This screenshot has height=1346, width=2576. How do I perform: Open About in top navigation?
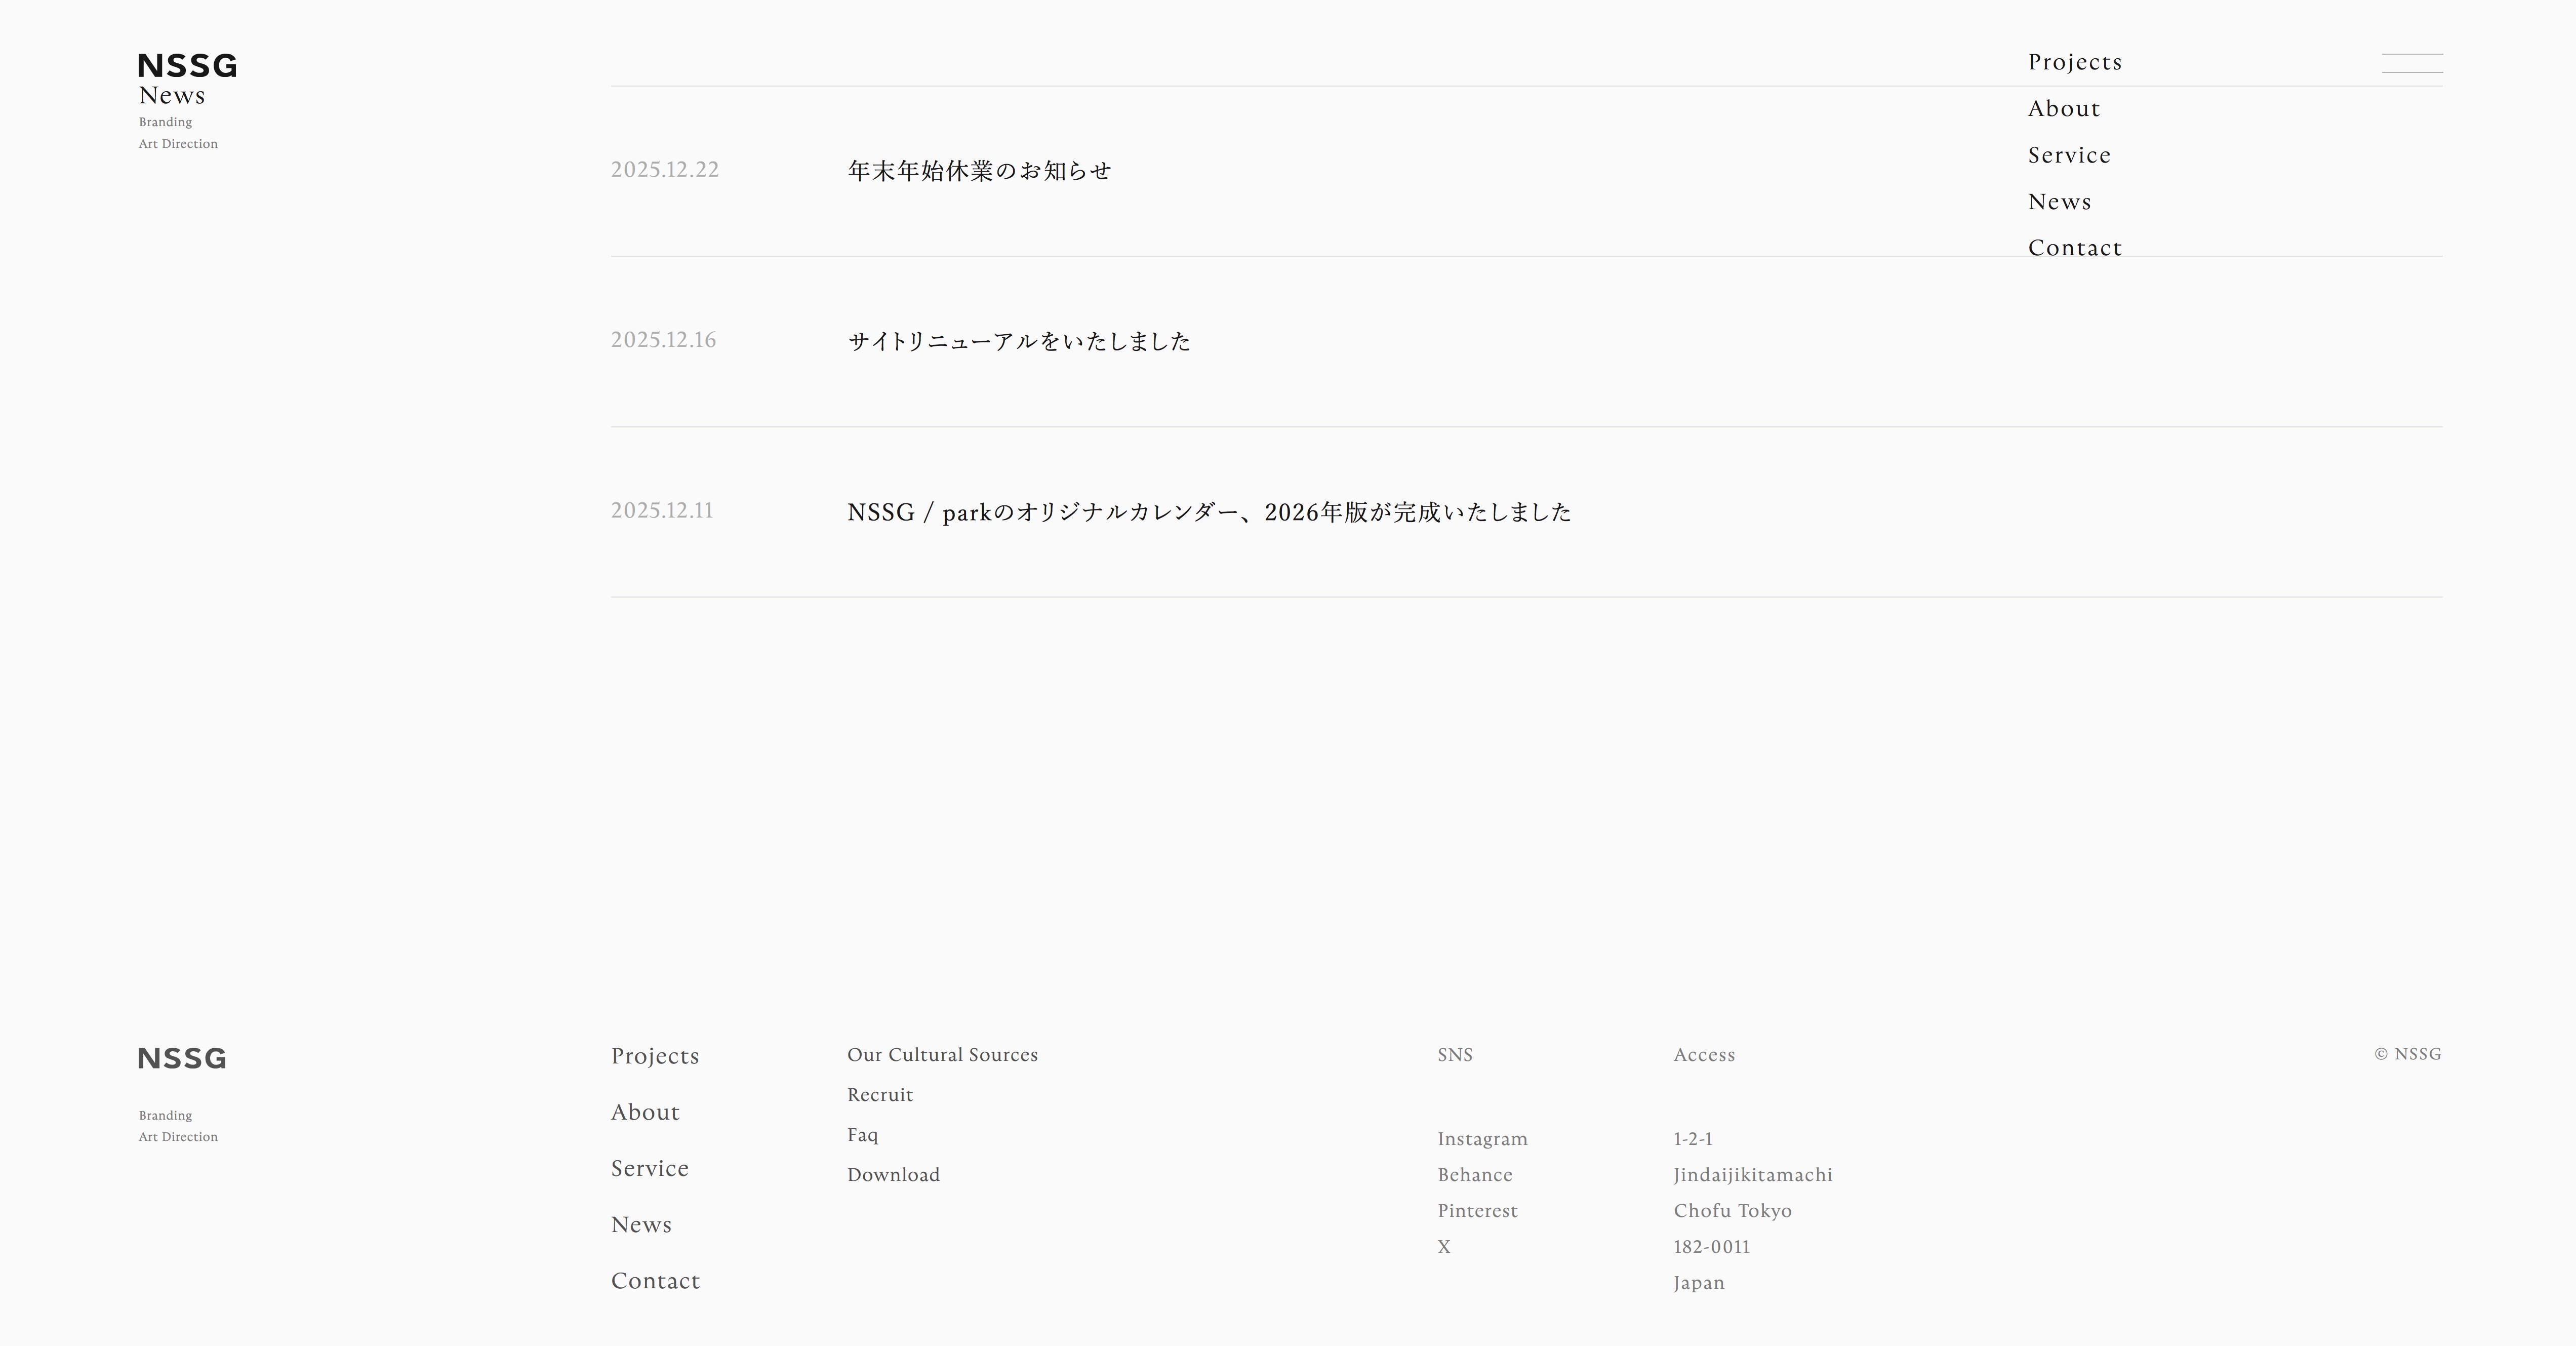2063,109
